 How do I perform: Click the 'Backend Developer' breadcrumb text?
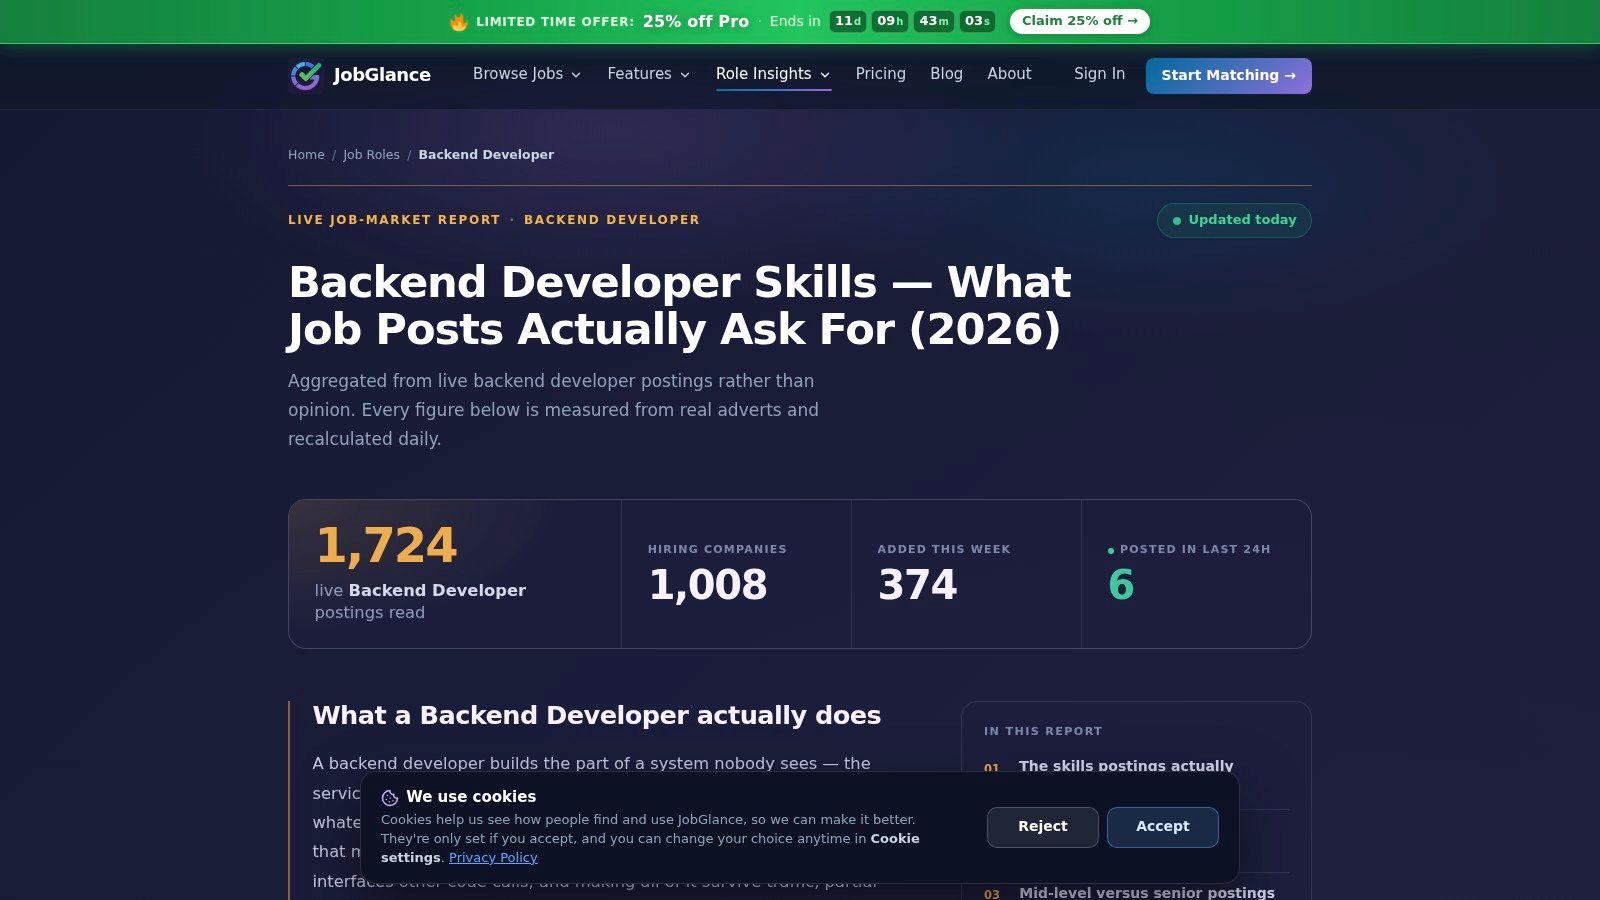pos(486,155)
